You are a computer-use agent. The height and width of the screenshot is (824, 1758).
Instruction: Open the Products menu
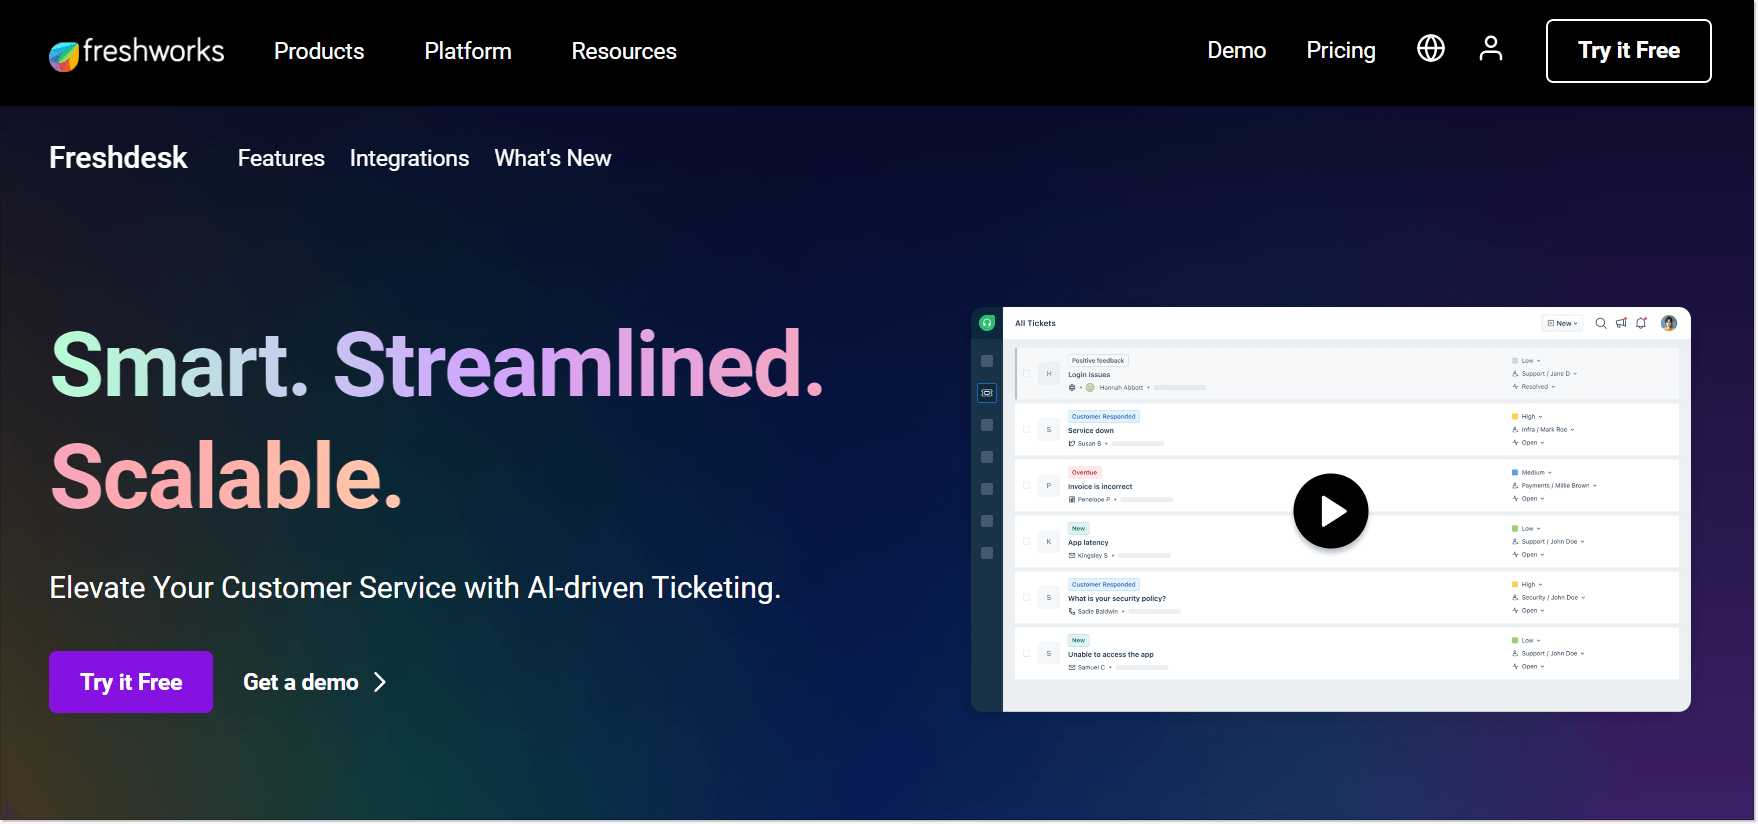tap(319, 51)
